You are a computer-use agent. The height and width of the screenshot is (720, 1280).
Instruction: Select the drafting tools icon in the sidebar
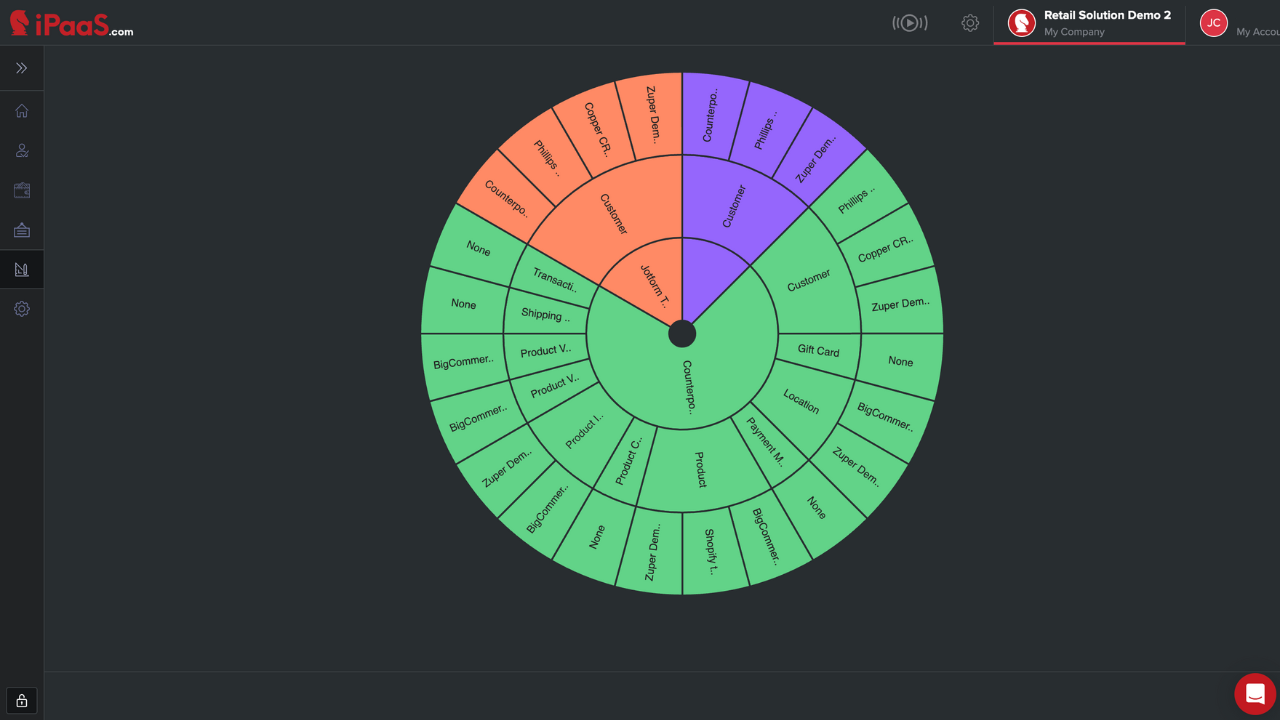point(22,269)
